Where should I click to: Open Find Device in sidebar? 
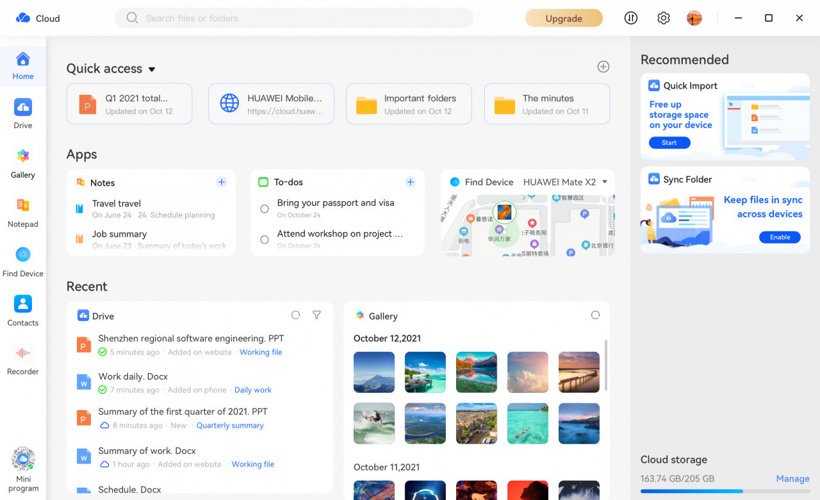pos(22,261)
